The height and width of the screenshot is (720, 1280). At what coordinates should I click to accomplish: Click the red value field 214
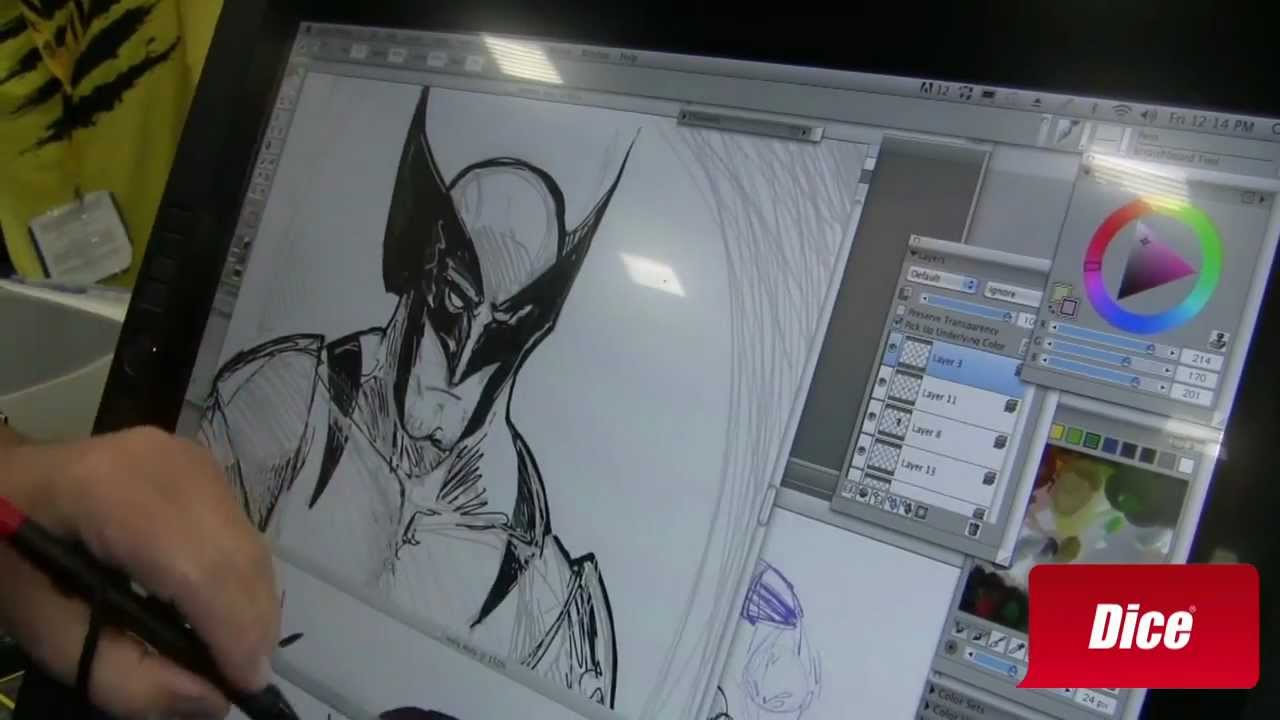(x=1201, y=358)
